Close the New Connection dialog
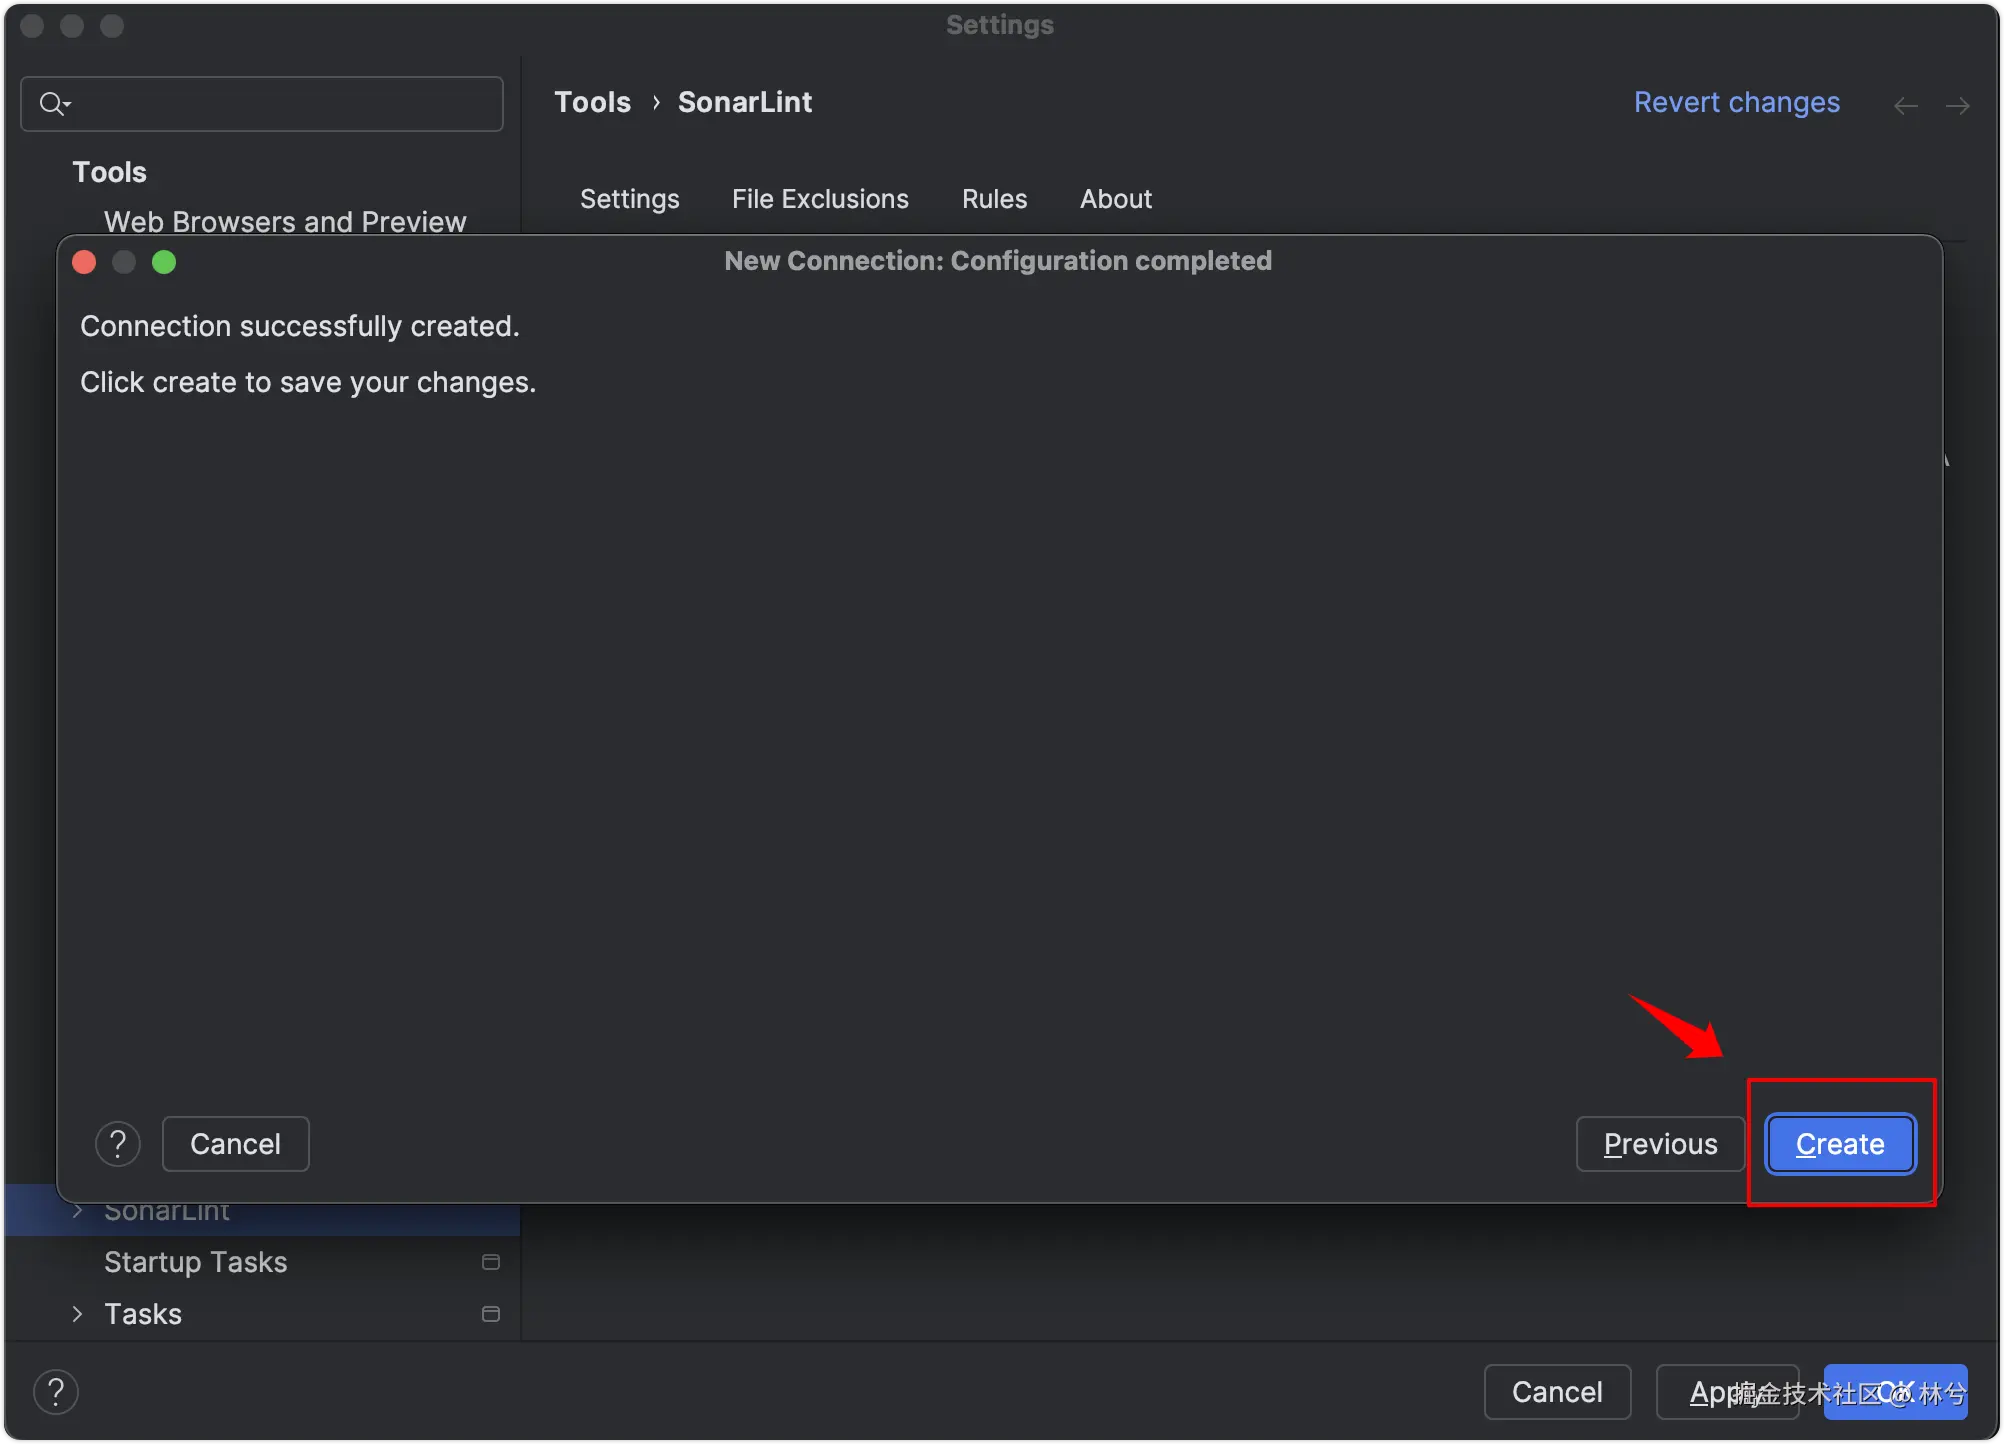The height and width of the screenshot is (1444, 2004). tap(85, 262)
